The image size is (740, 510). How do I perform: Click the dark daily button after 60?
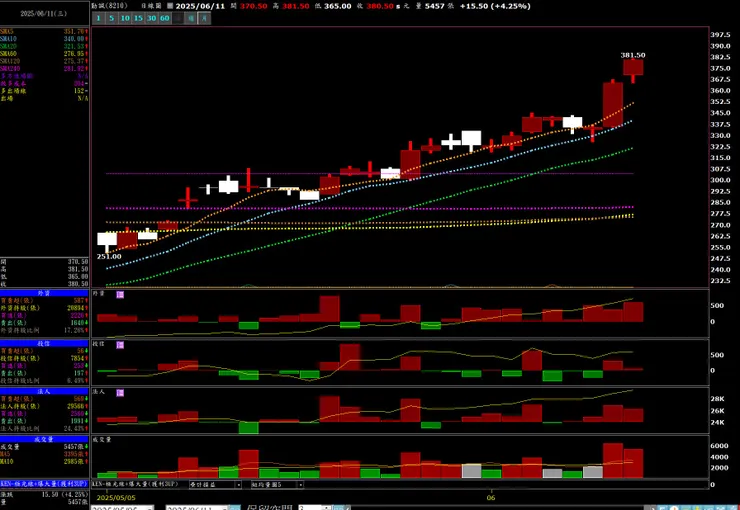pyautogui.click(x=177, y=18)
